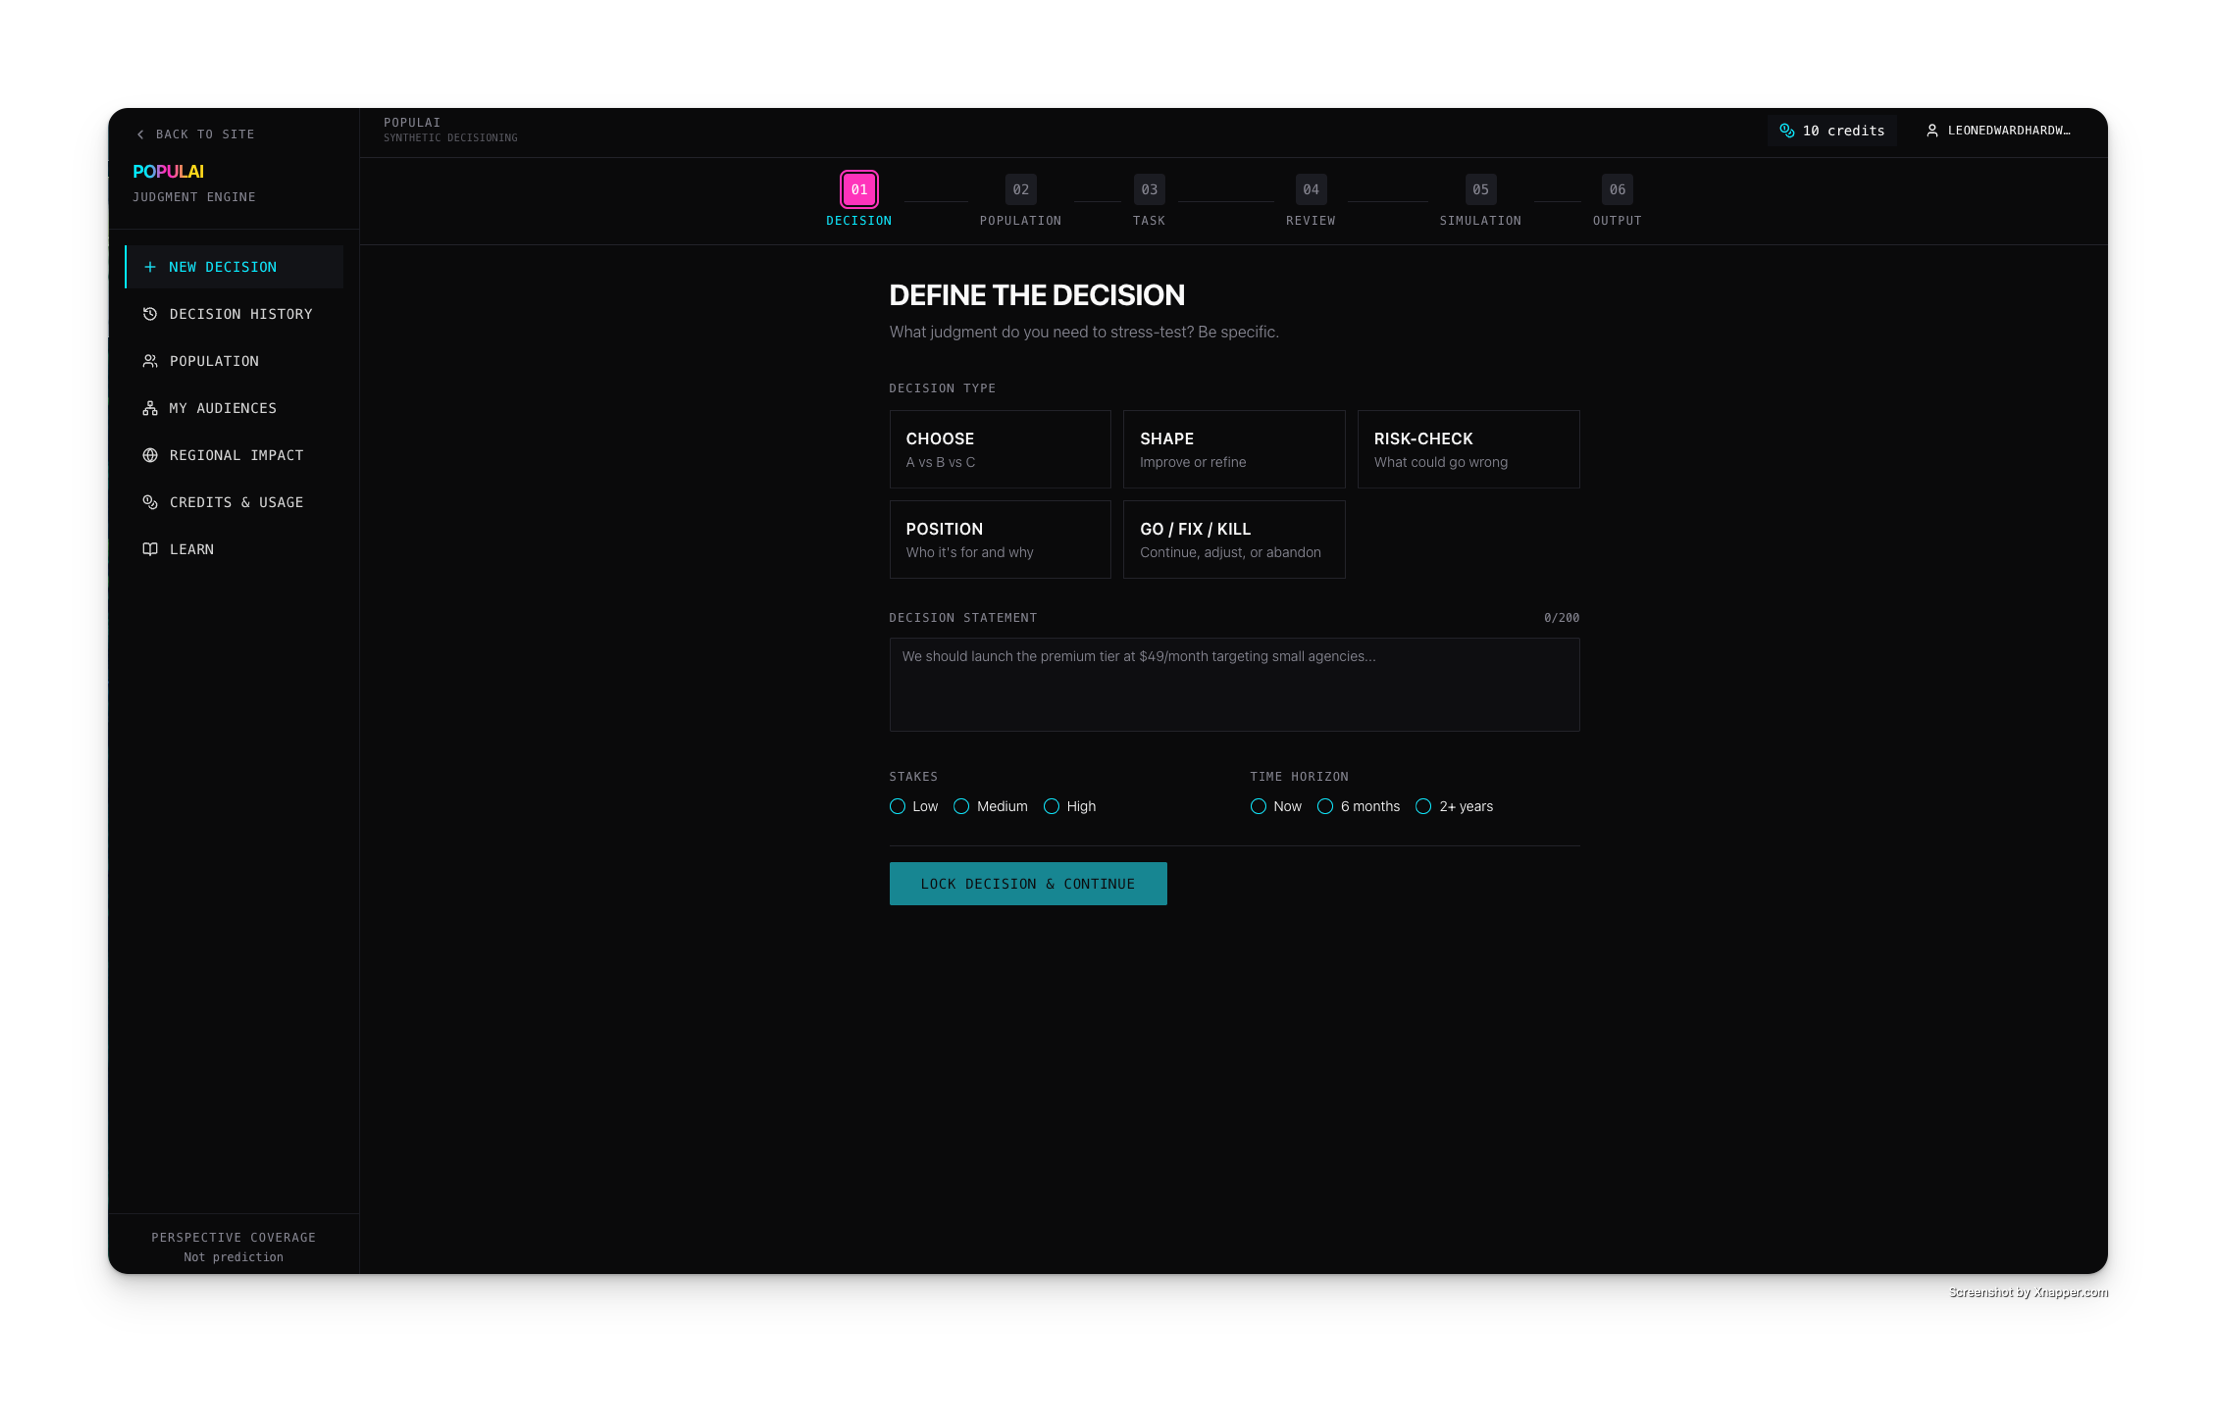This screenshot has height=1407, width=2216.
Task: Select Medium stakes radio button
Action: [x=961, y=807]
